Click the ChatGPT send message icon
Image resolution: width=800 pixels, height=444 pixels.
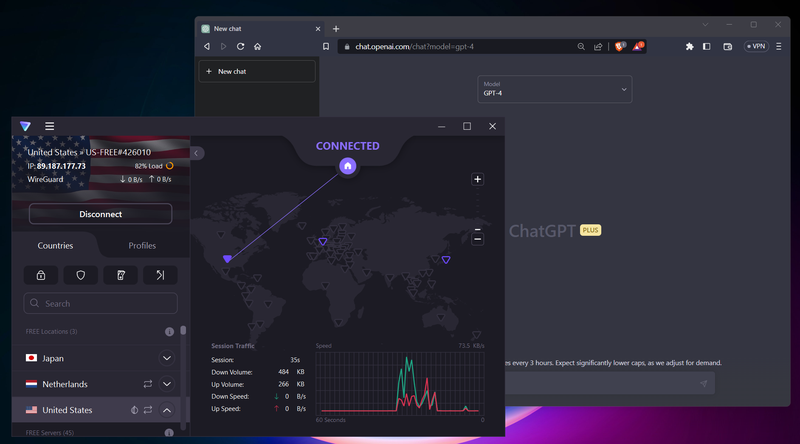coord(704,383)
